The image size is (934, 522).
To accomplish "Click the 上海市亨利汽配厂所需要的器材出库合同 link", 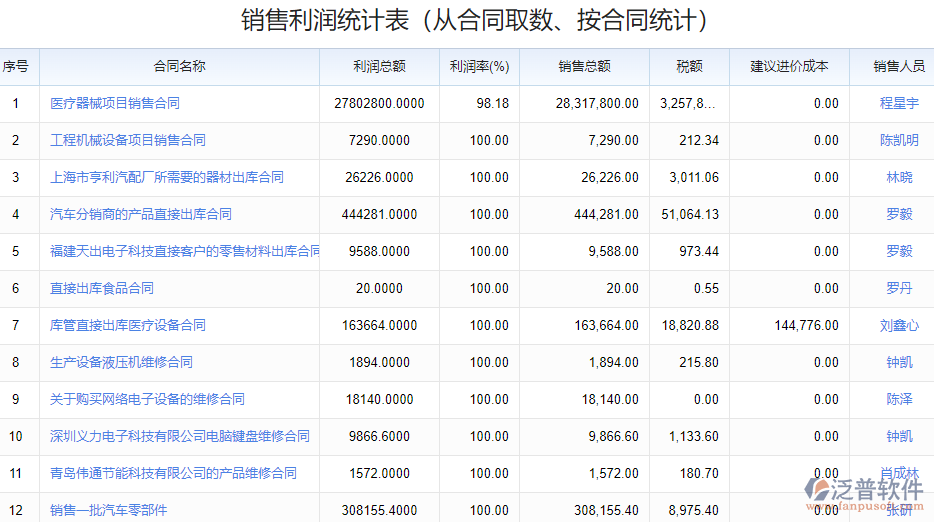I will [167, 177].
